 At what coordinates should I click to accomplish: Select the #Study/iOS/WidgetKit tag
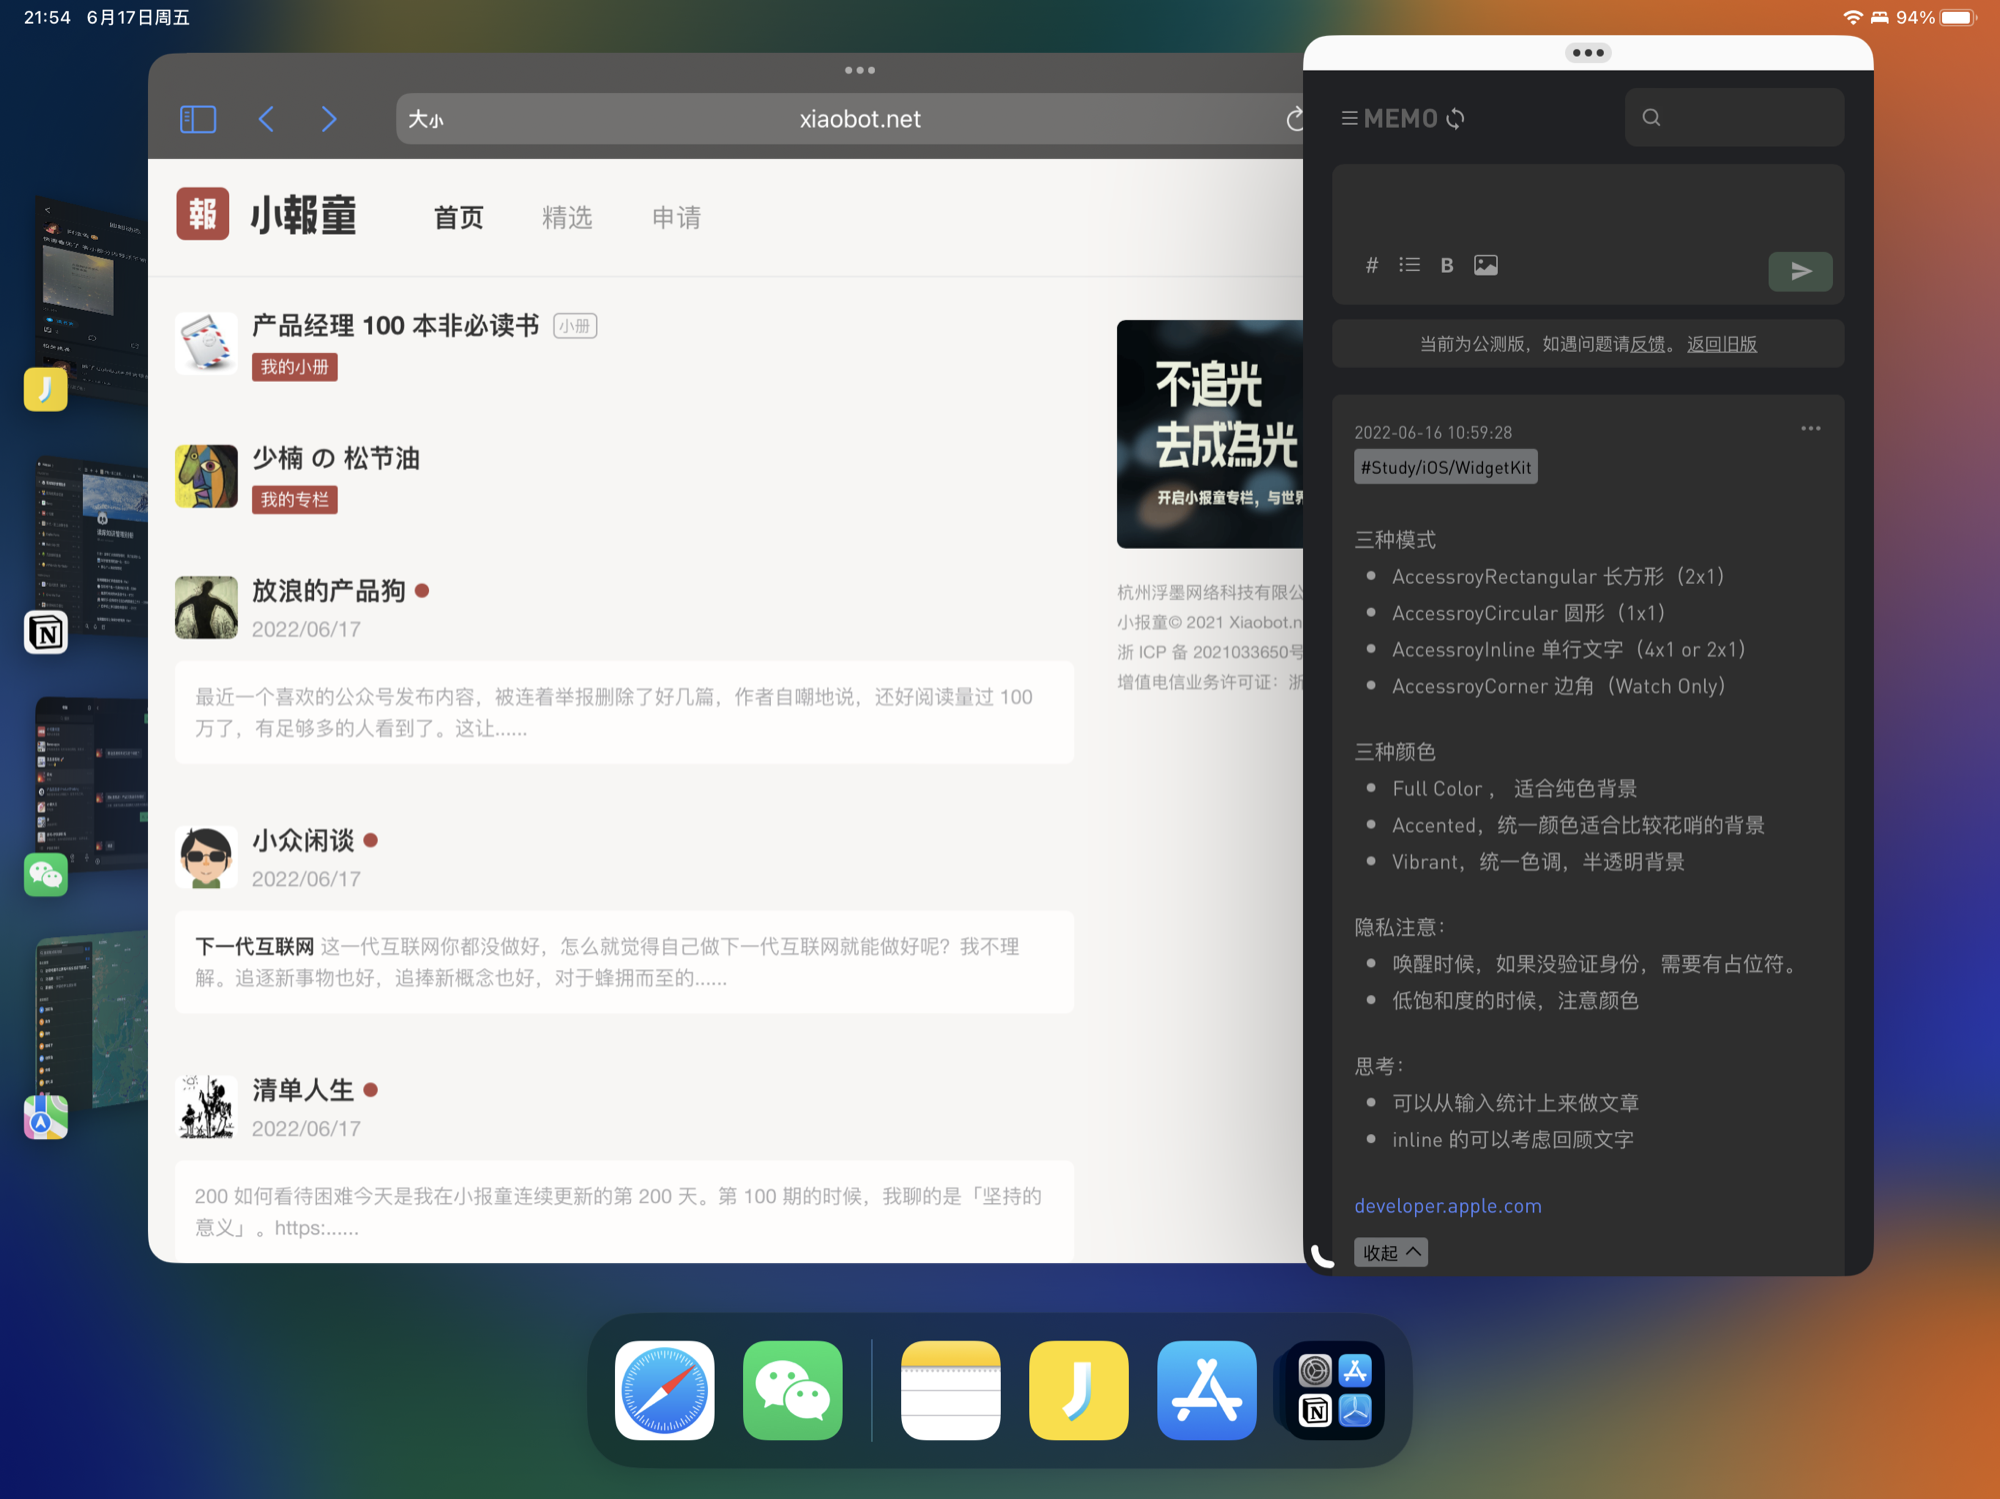click(x=1445, y=467)
